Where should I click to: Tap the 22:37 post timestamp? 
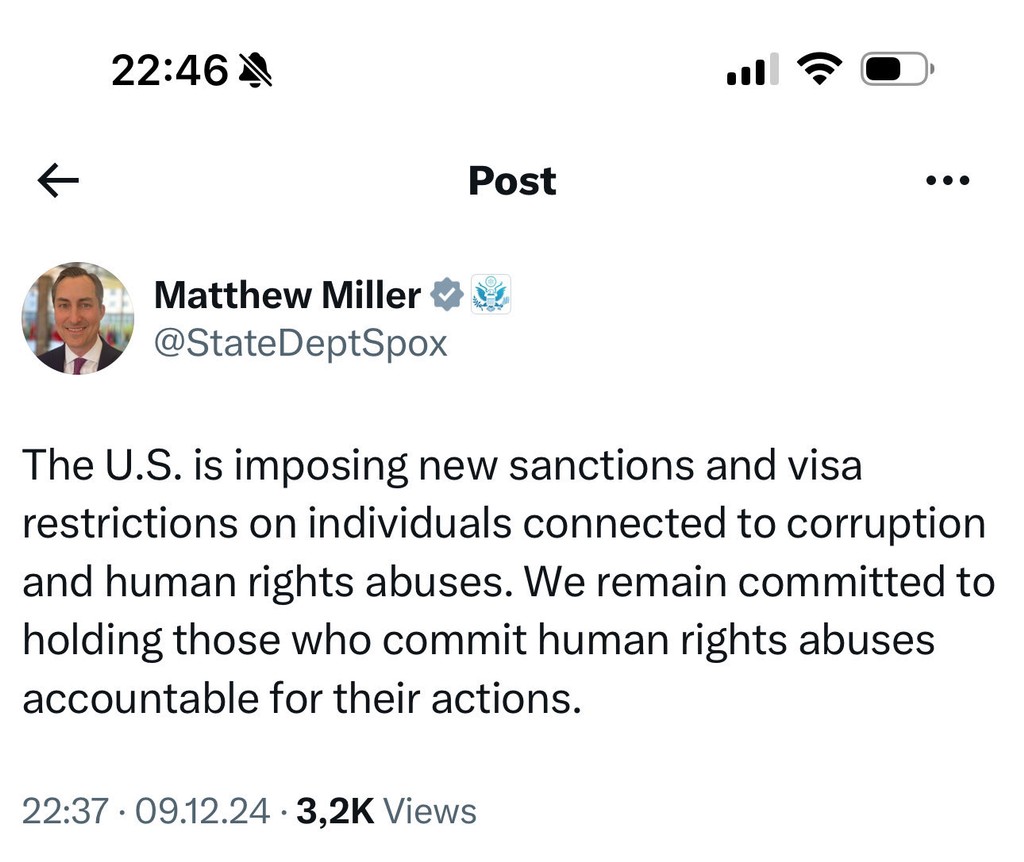64,811
